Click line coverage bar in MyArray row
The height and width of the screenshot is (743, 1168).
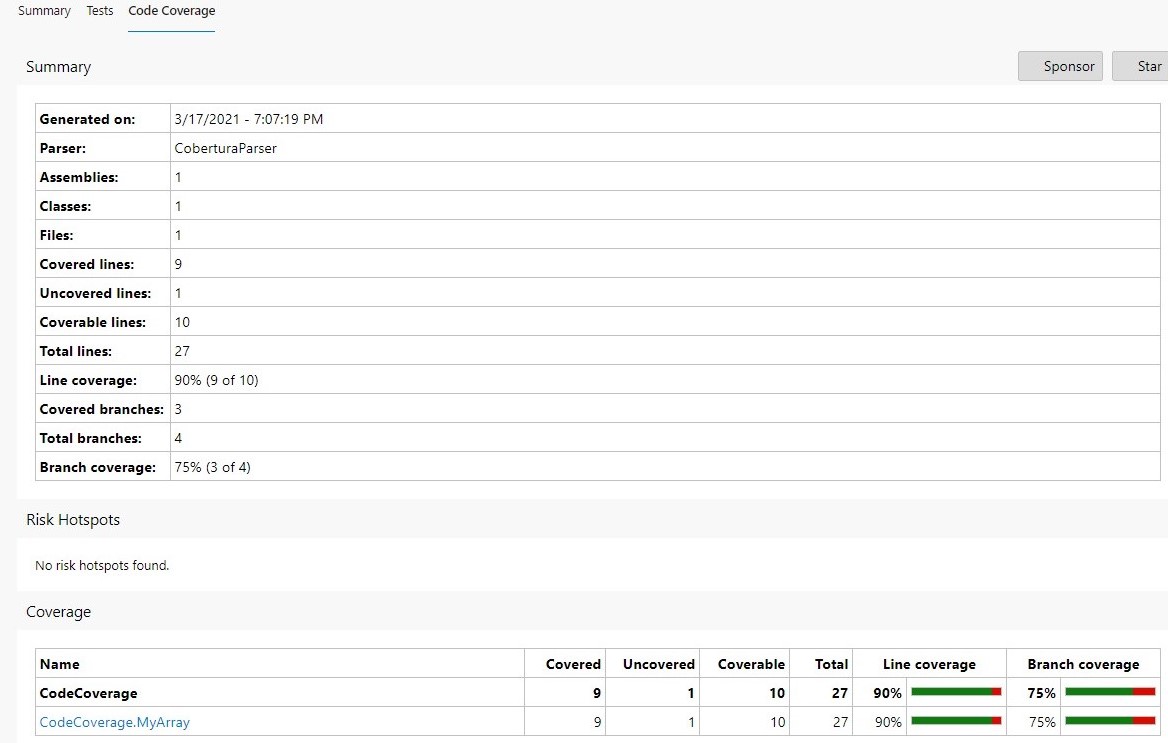point(956,721)
